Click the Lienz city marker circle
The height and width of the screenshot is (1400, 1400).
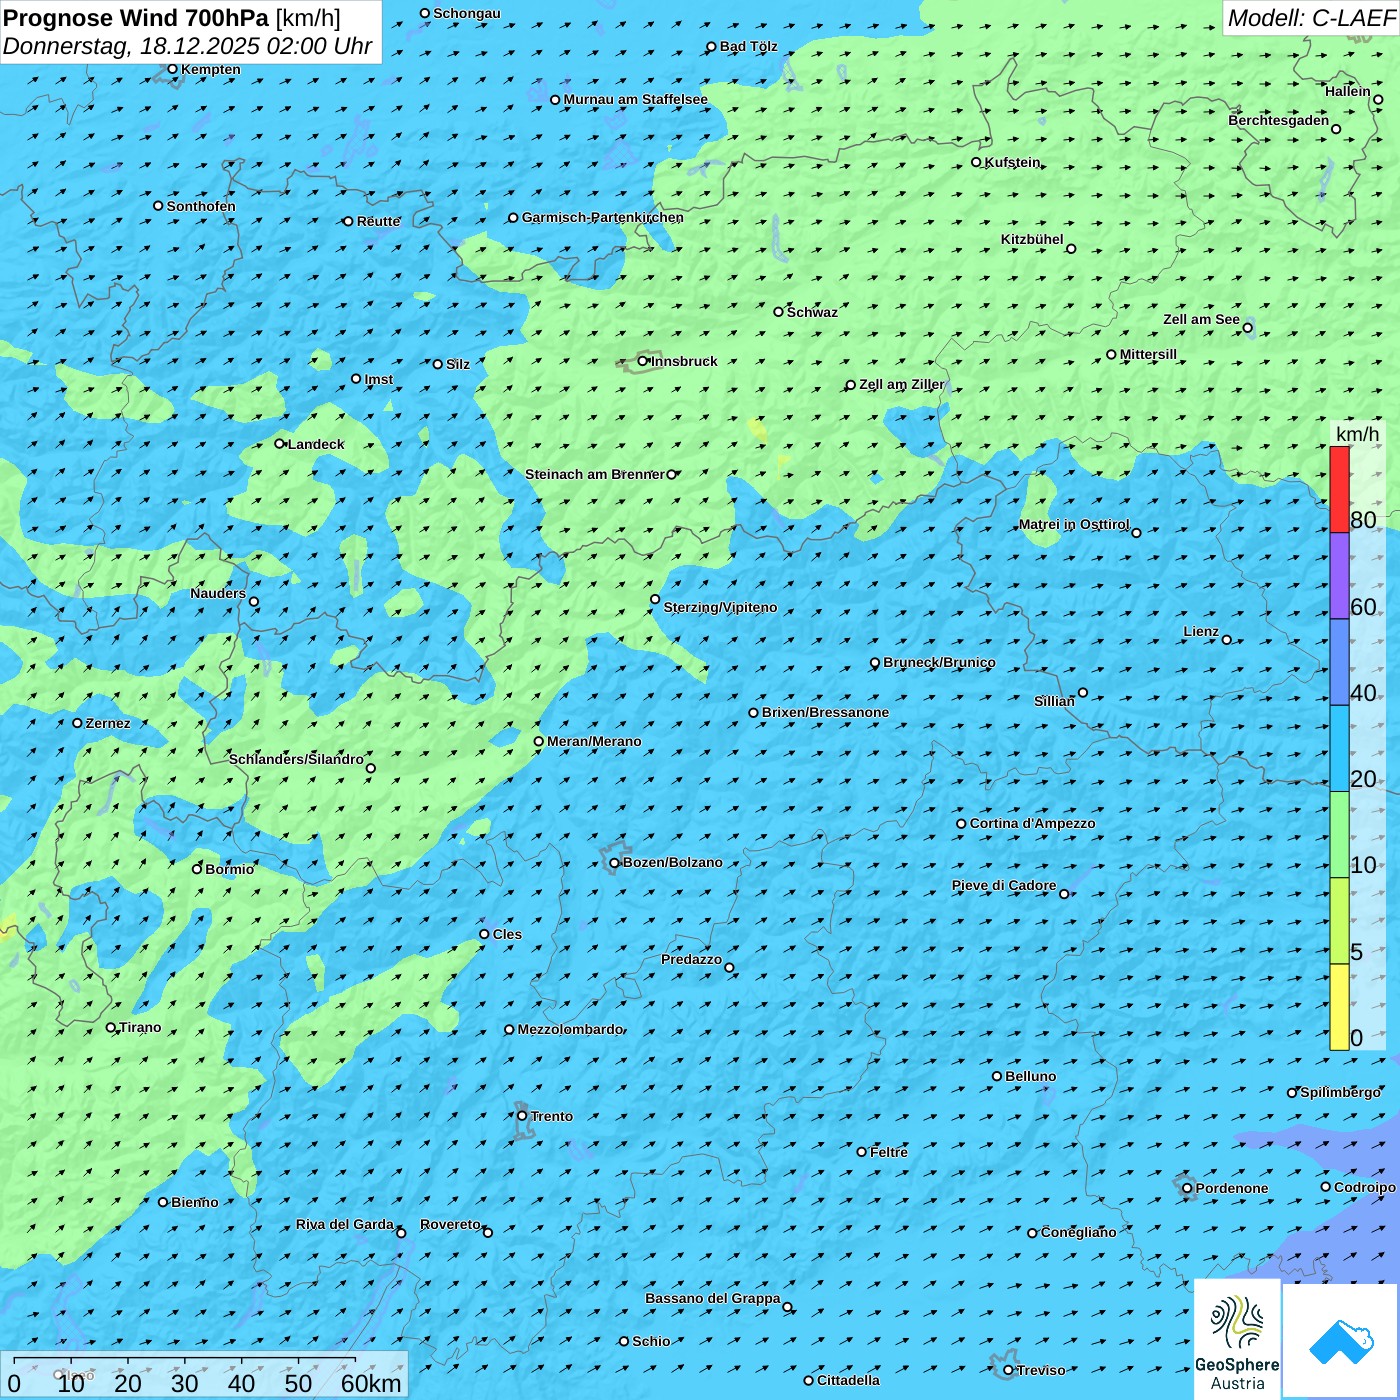pyautogui.click(x=1227, y=640)
